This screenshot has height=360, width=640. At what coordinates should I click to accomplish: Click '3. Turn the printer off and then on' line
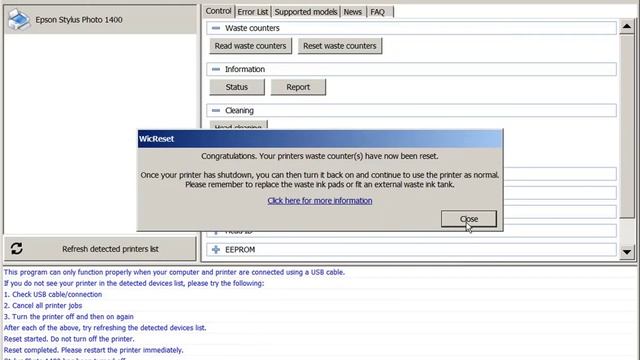(69, 316)
